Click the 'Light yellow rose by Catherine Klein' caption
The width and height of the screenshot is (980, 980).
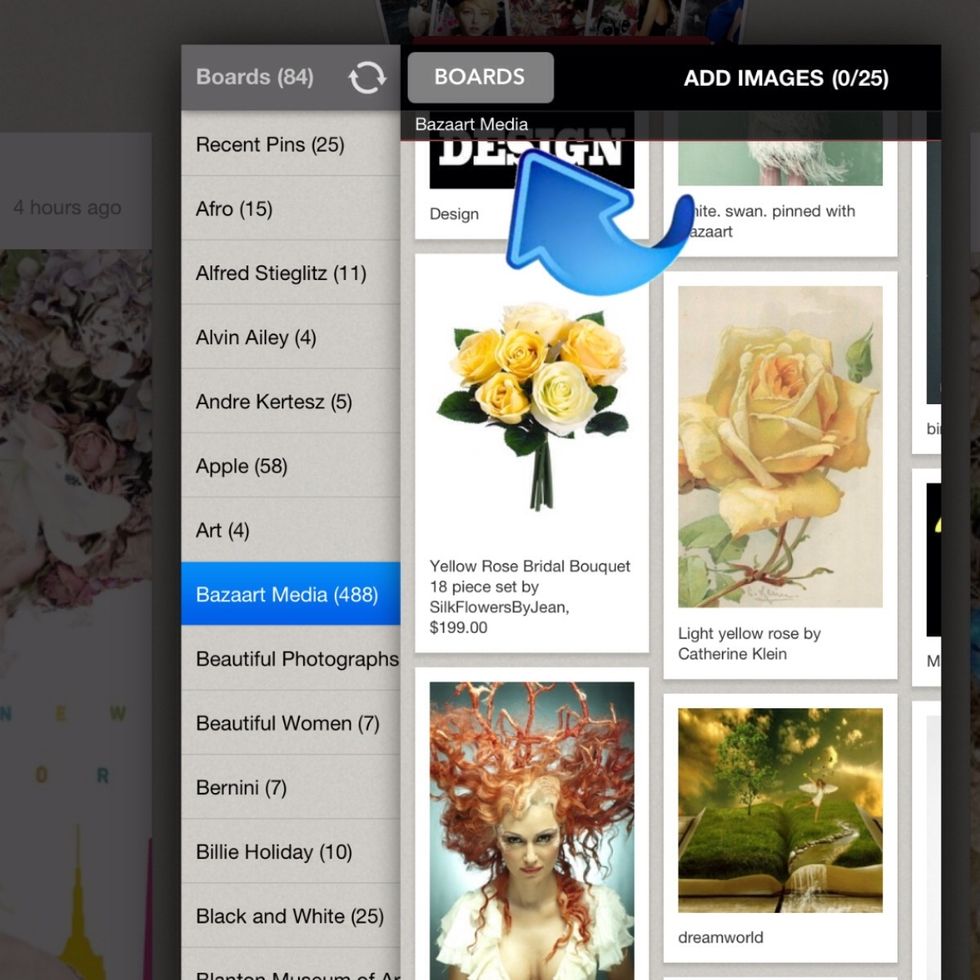[x=749, y=643]
